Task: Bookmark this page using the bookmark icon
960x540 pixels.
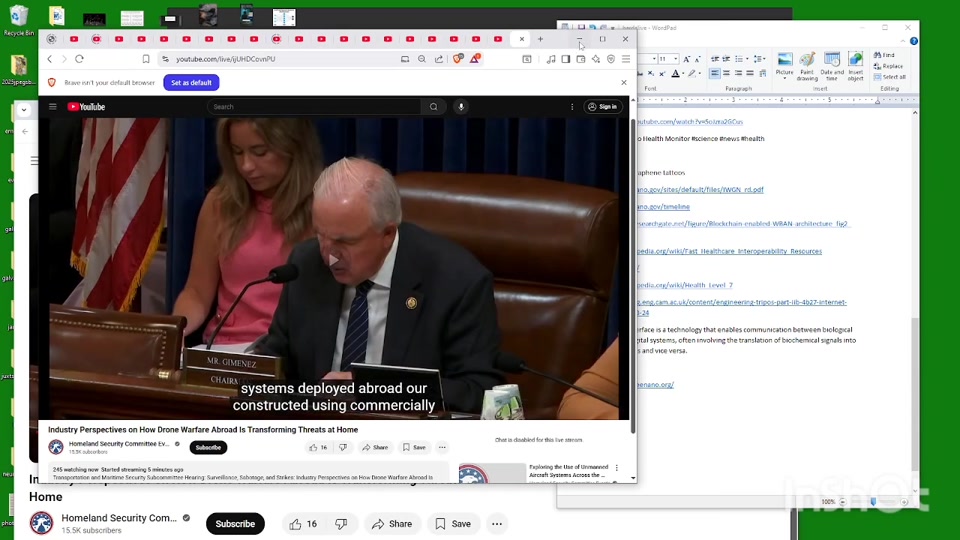Action: 146,59
